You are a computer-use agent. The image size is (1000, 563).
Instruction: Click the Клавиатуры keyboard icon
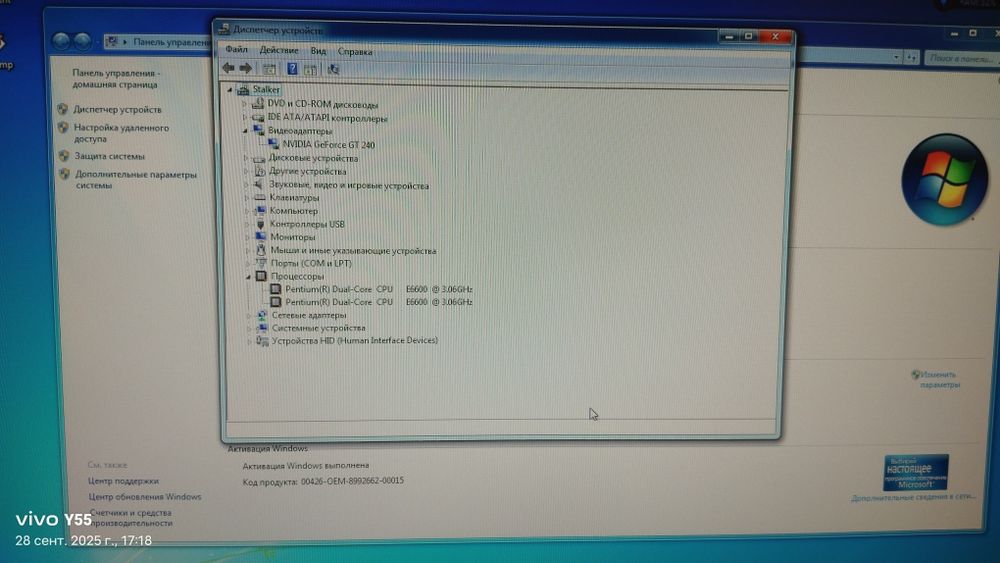tap(260, 198)
